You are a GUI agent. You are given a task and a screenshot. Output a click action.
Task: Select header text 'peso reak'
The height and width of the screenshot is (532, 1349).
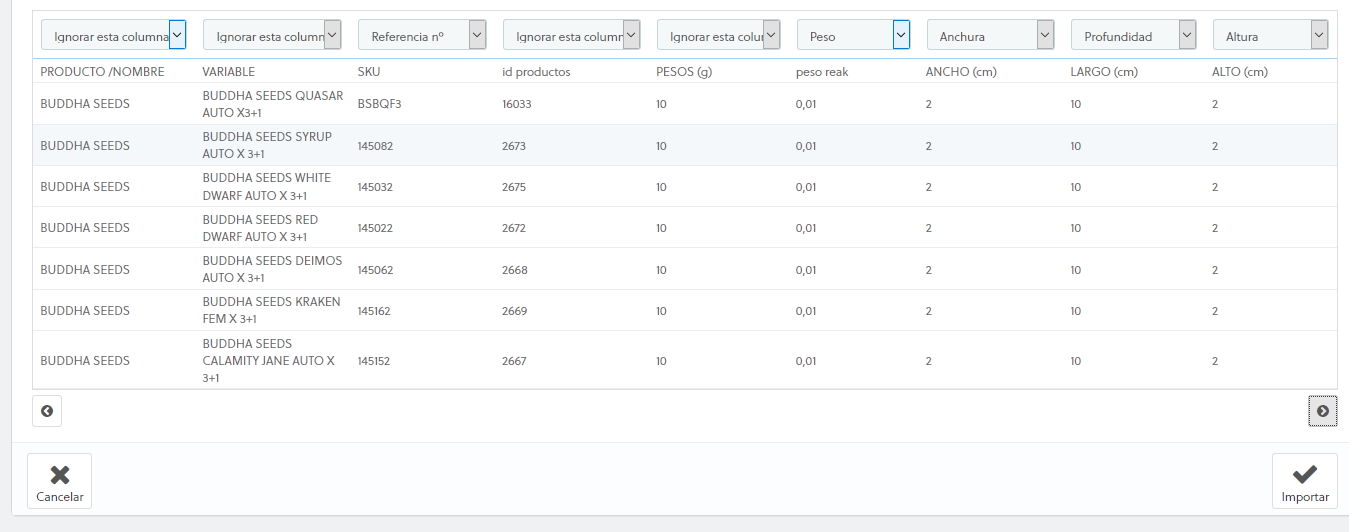pos(822,72)
